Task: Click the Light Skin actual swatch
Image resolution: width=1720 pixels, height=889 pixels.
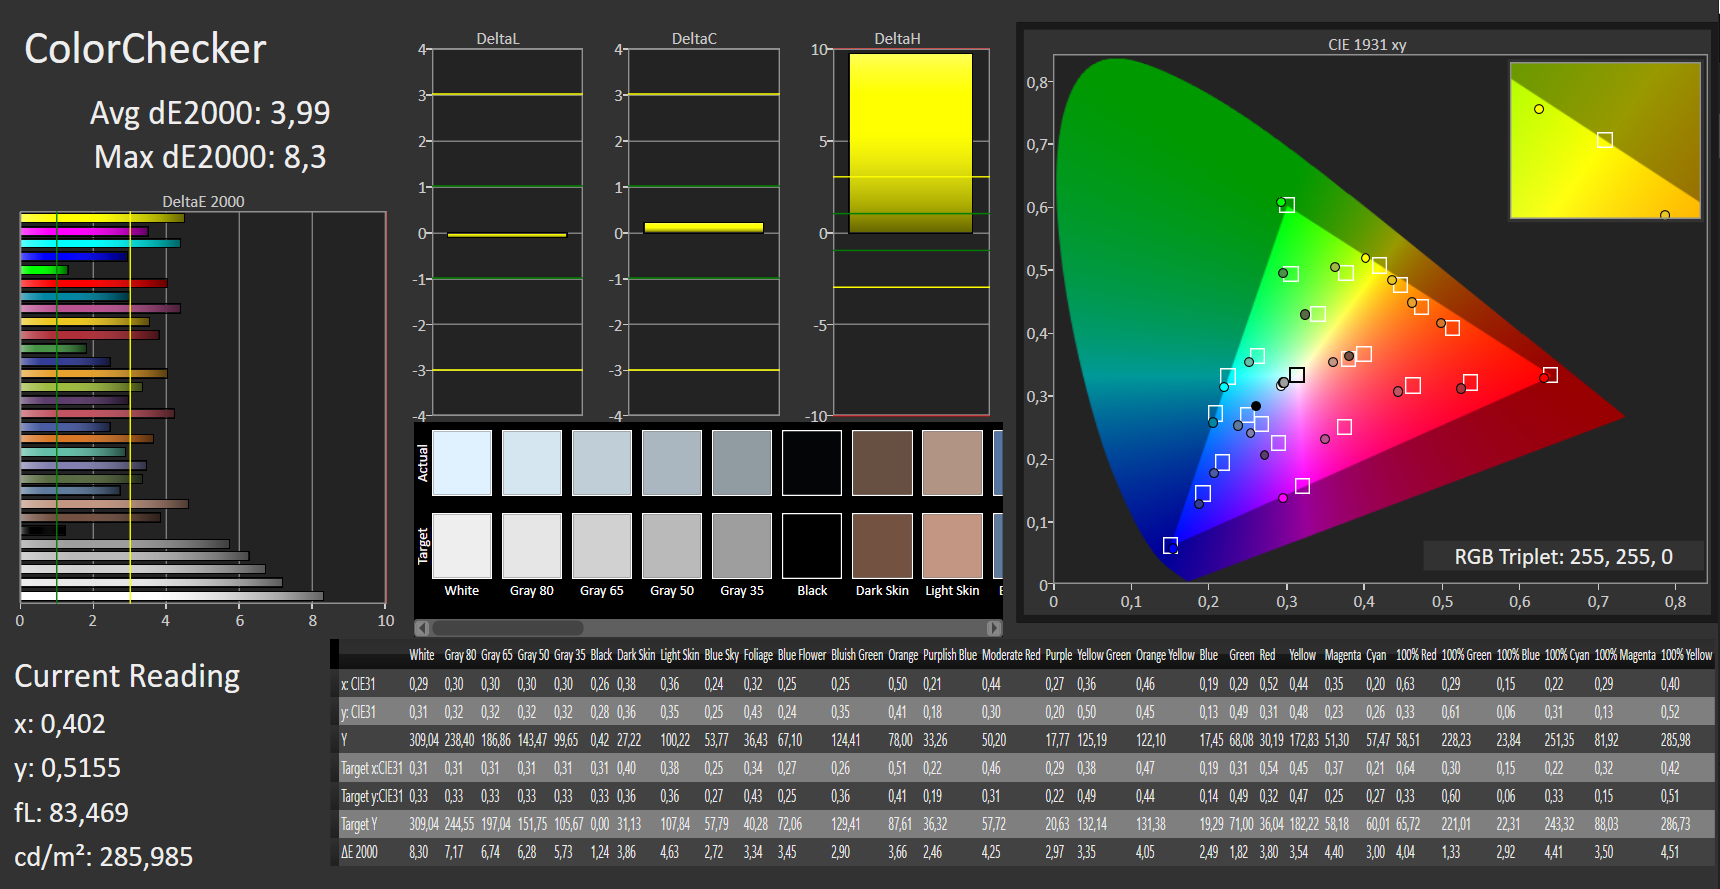Action: click(952, 463)
